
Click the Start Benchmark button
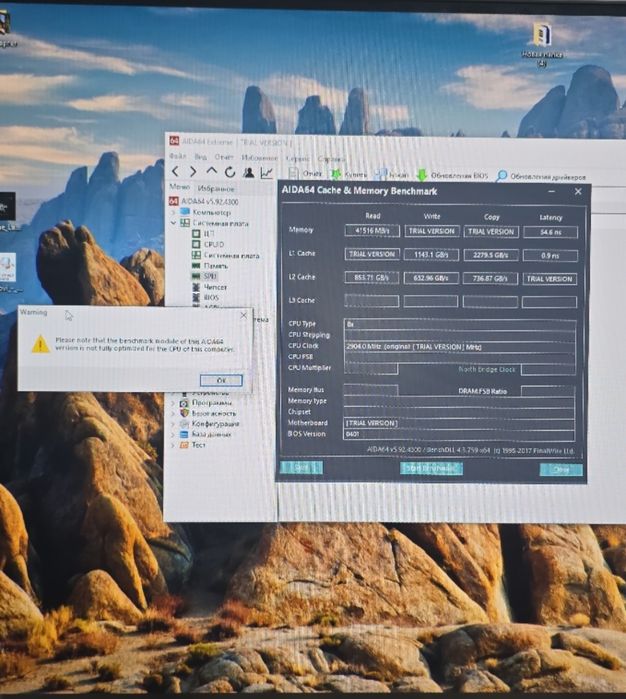(431, 468)
